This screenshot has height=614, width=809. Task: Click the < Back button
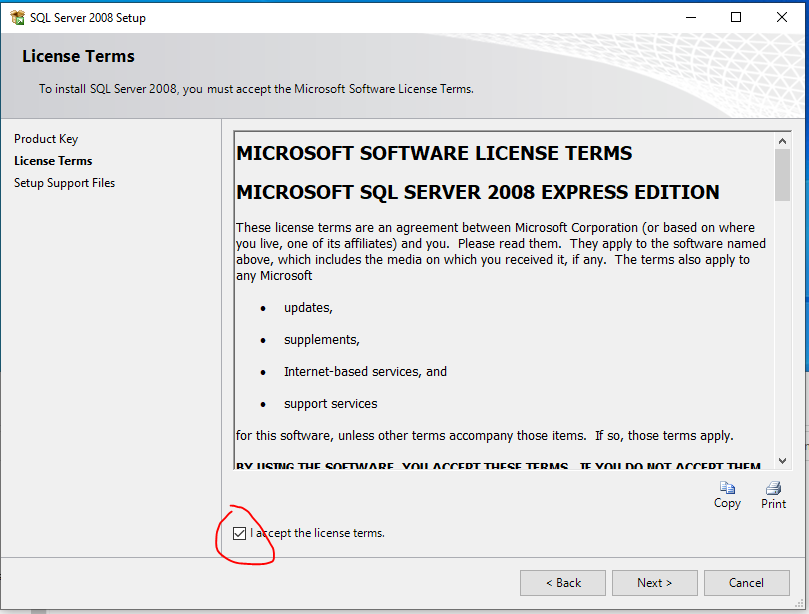click(563, 583)
